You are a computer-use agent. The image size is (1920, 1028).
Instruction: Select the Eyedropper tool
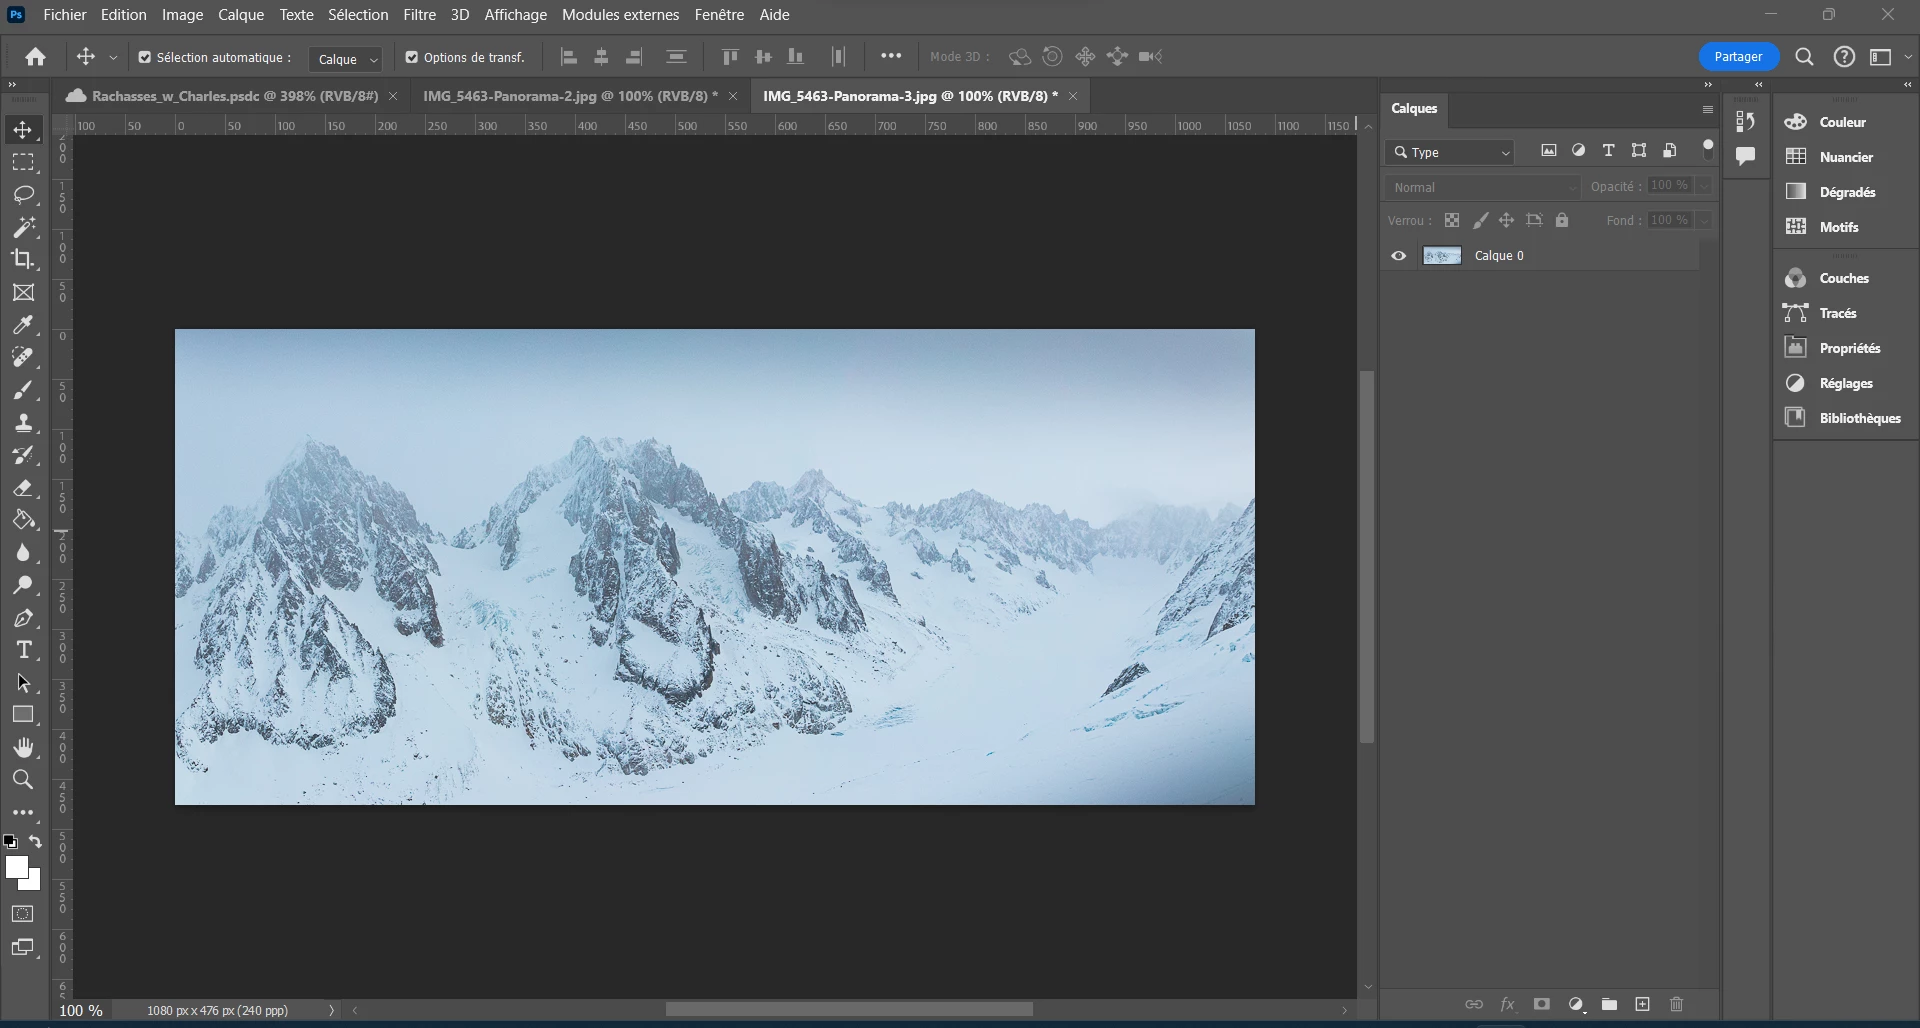point(23,325)
